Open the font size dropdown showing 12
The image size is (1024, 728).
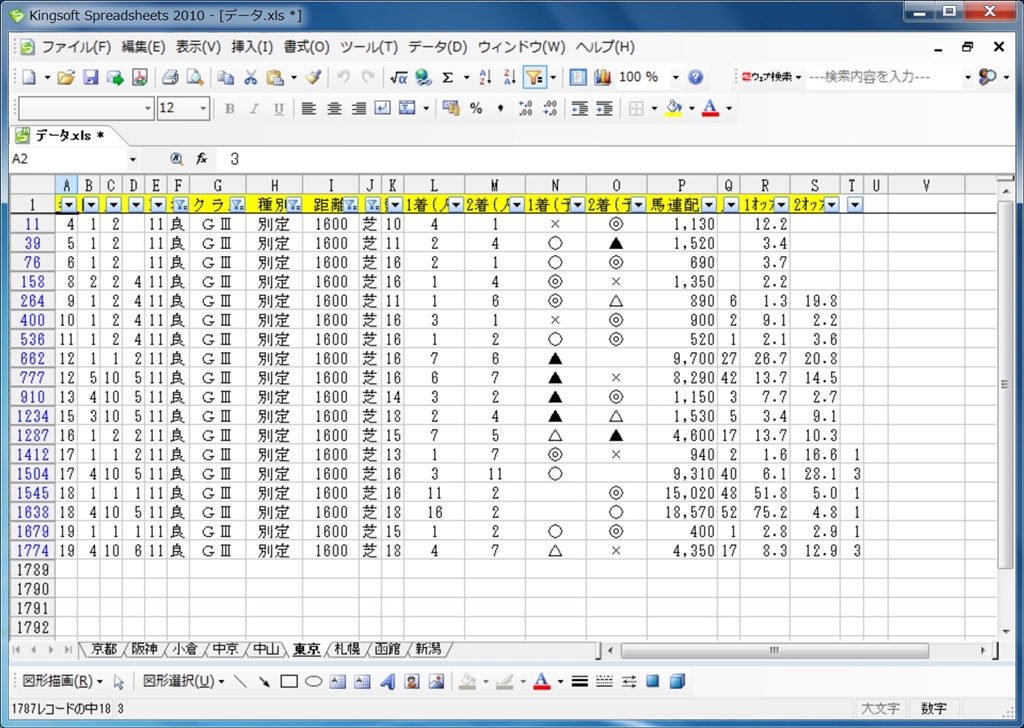204,108
